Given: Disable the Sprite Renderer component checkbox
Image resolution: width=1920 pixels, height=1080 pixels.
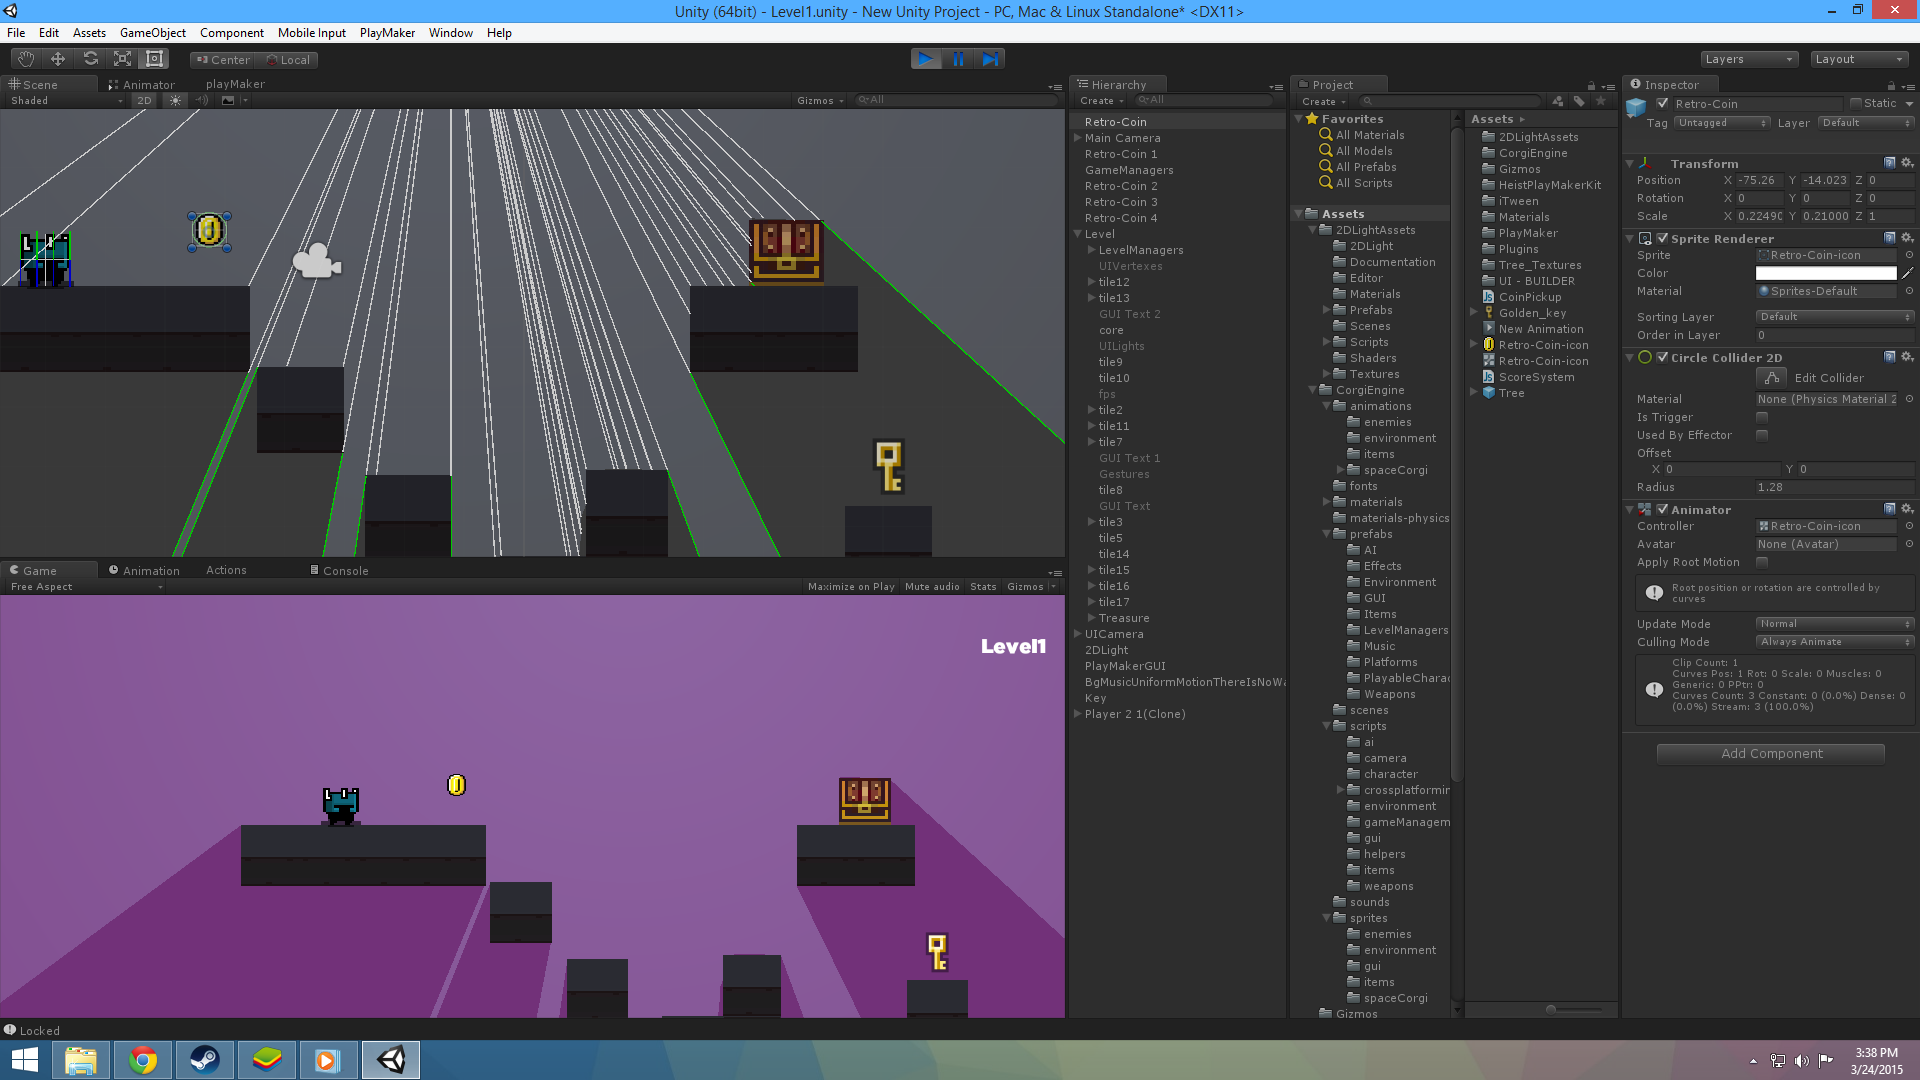Looking at the screenshot, I should (x=1662, y=238).
